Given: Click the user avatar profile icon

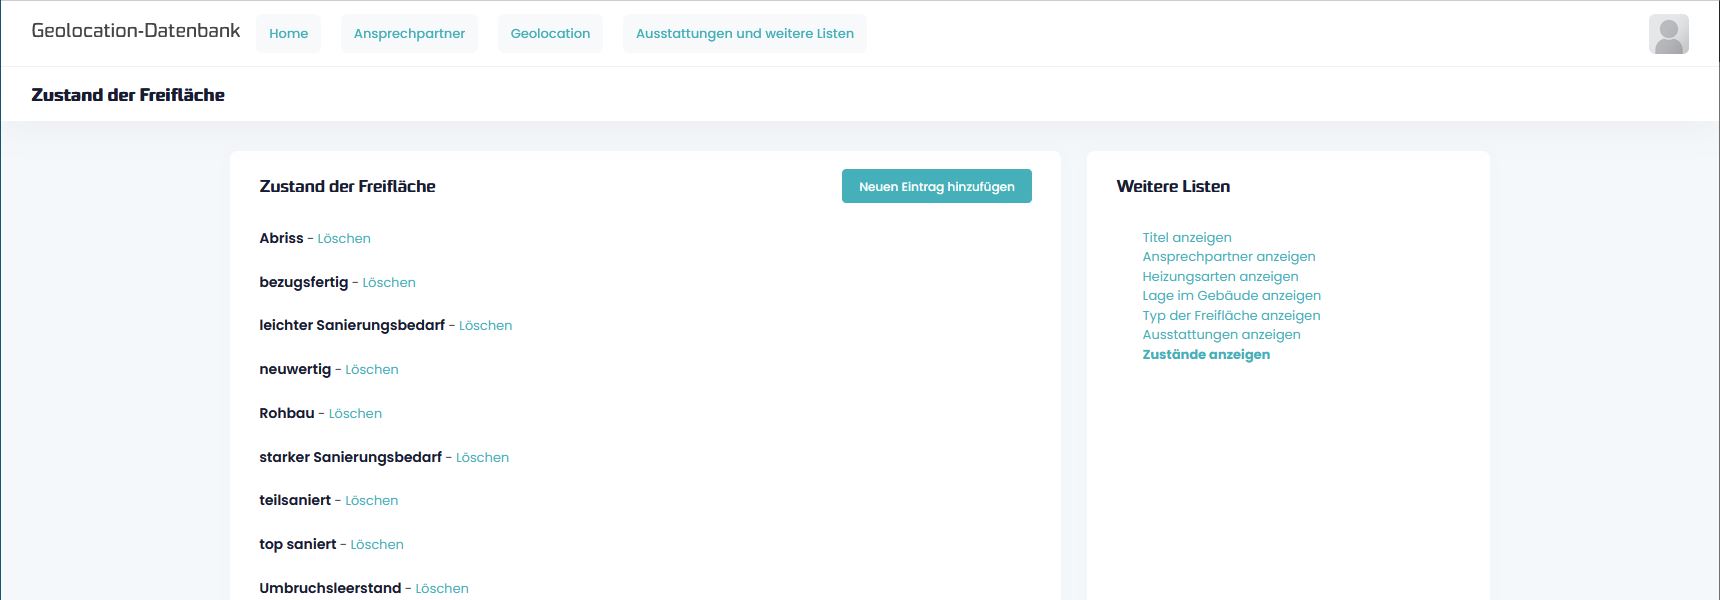Looking at the screenshot, I should (1668, 34).
